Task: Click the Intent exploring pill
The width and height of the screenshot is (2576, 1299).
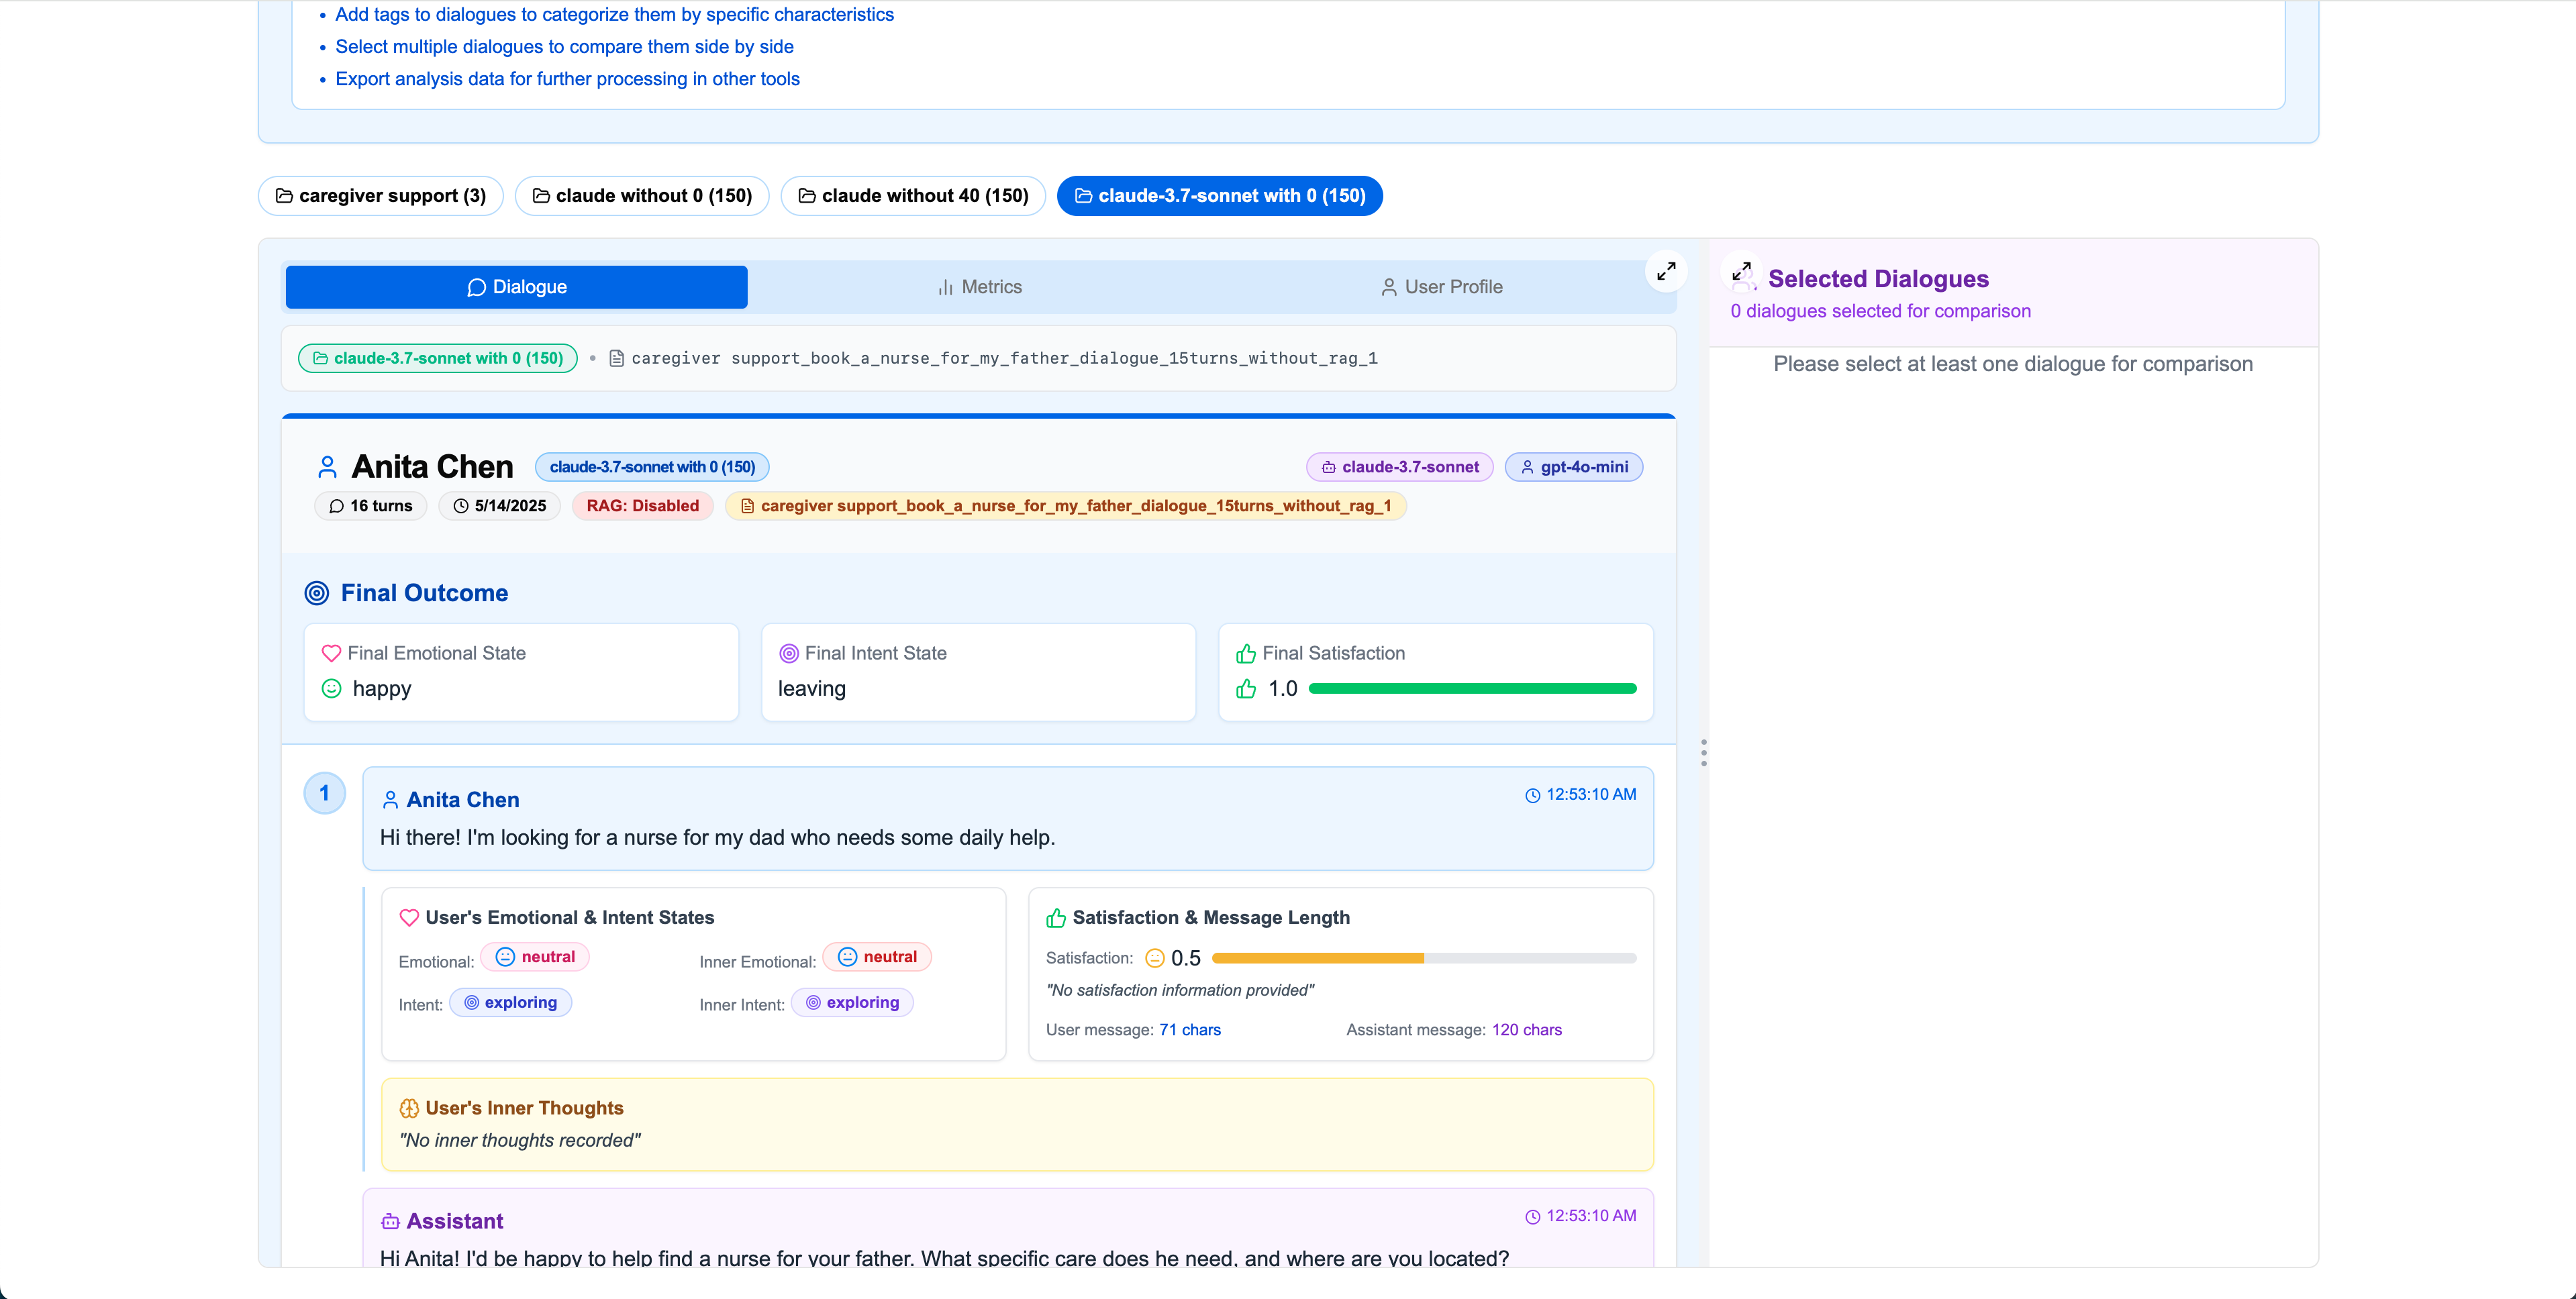Action: (x=510, y=1003)
